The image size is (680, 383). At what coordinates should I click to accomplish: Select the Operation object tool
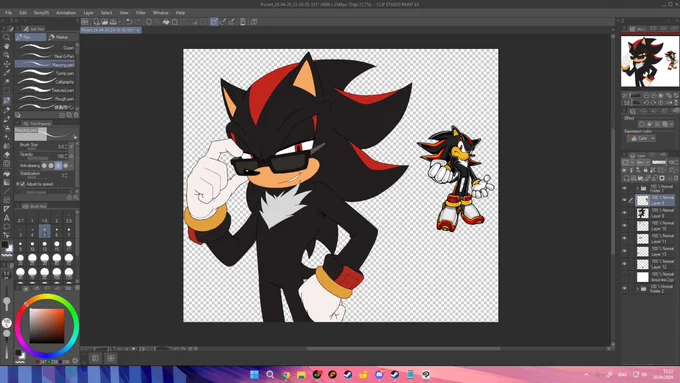(7, 55)
